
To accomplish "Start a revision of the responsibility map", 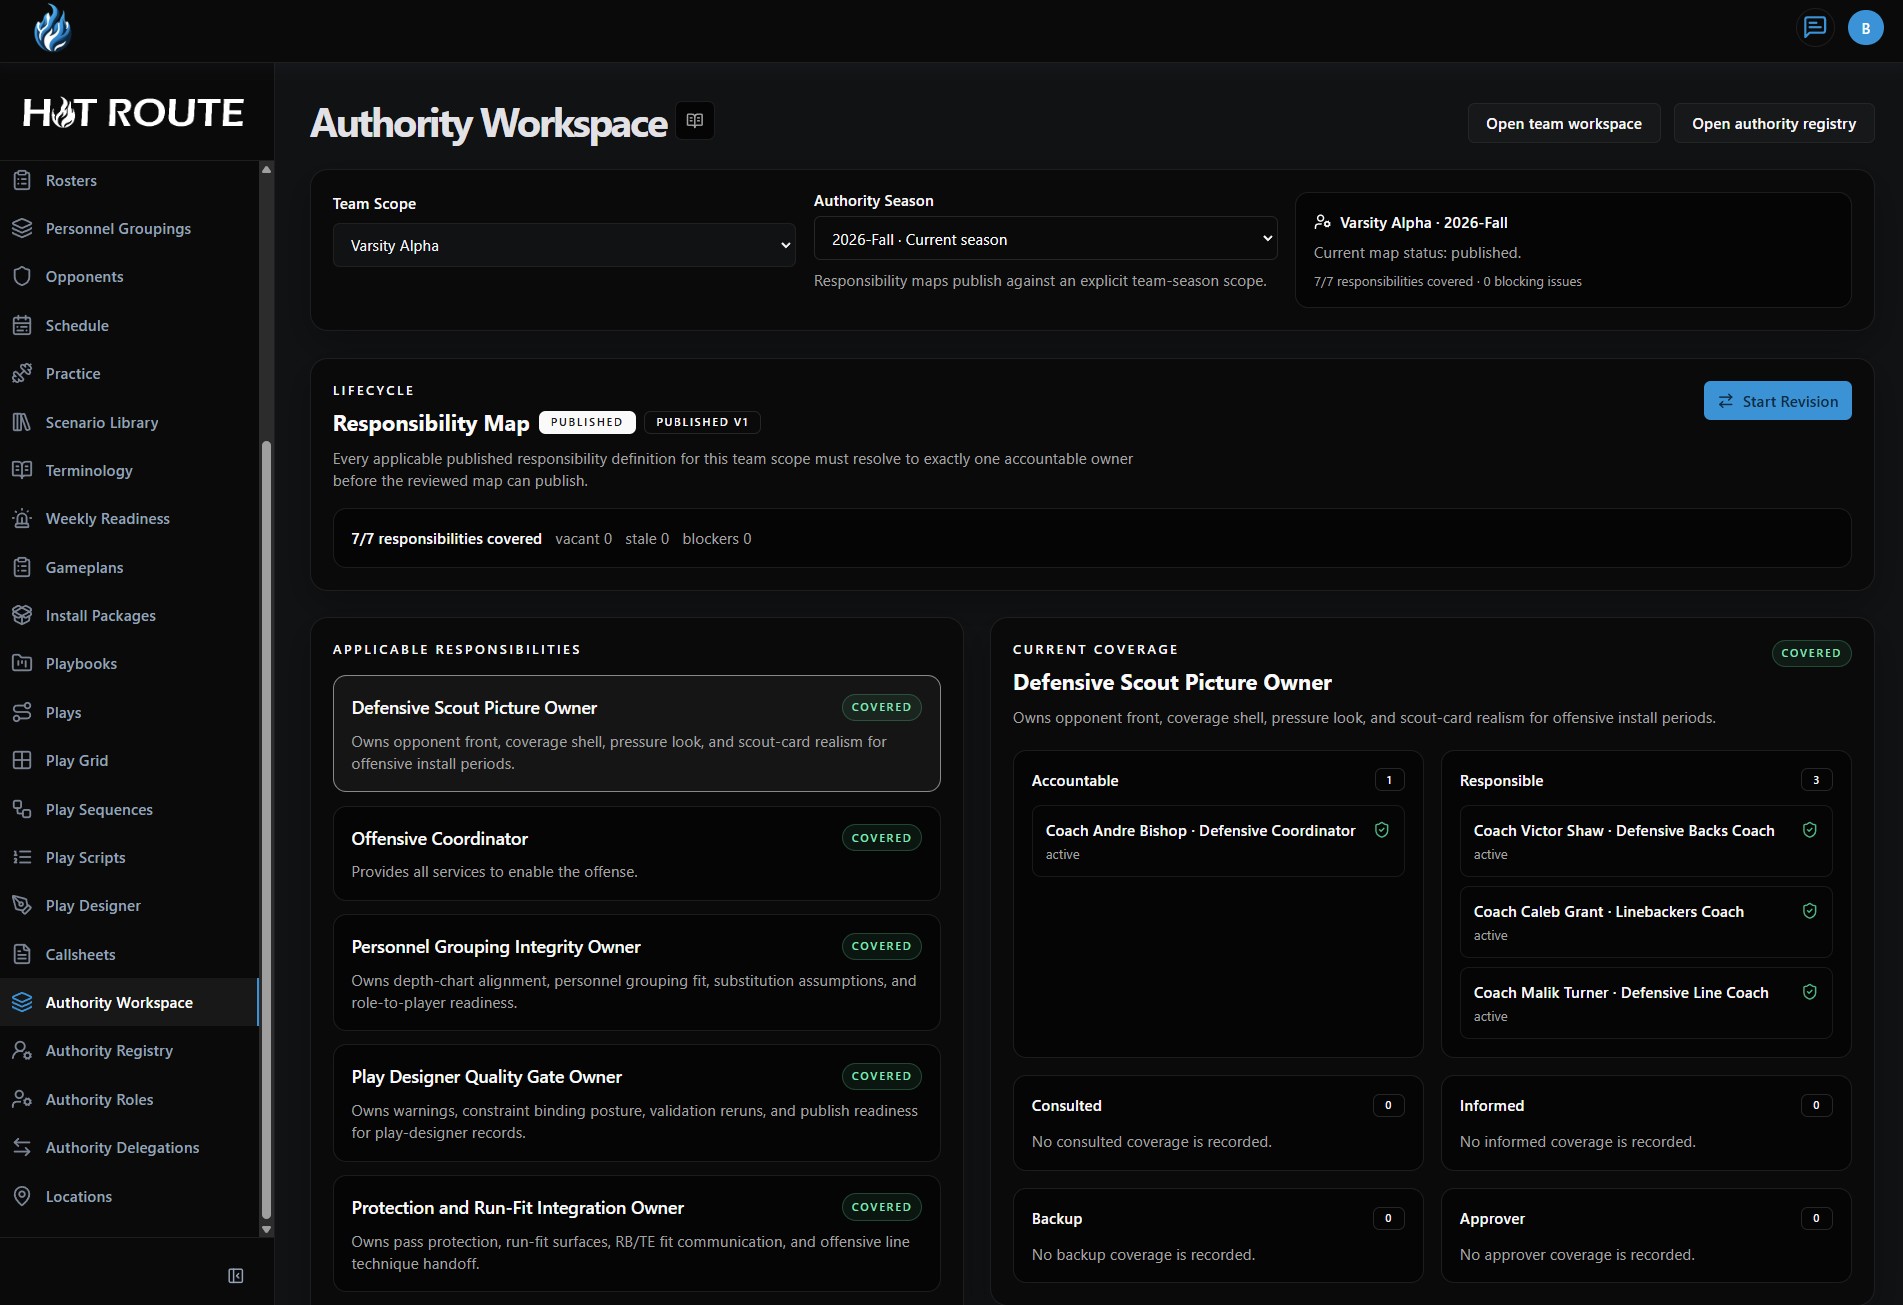I will pyautogui.click(x=1777, y=401).
